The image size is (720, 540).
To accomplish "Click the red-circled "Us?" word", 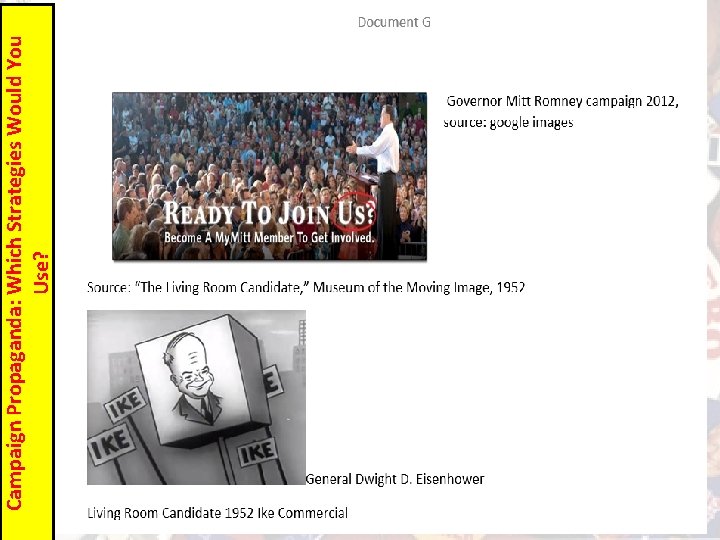I will tap(356, 213).
